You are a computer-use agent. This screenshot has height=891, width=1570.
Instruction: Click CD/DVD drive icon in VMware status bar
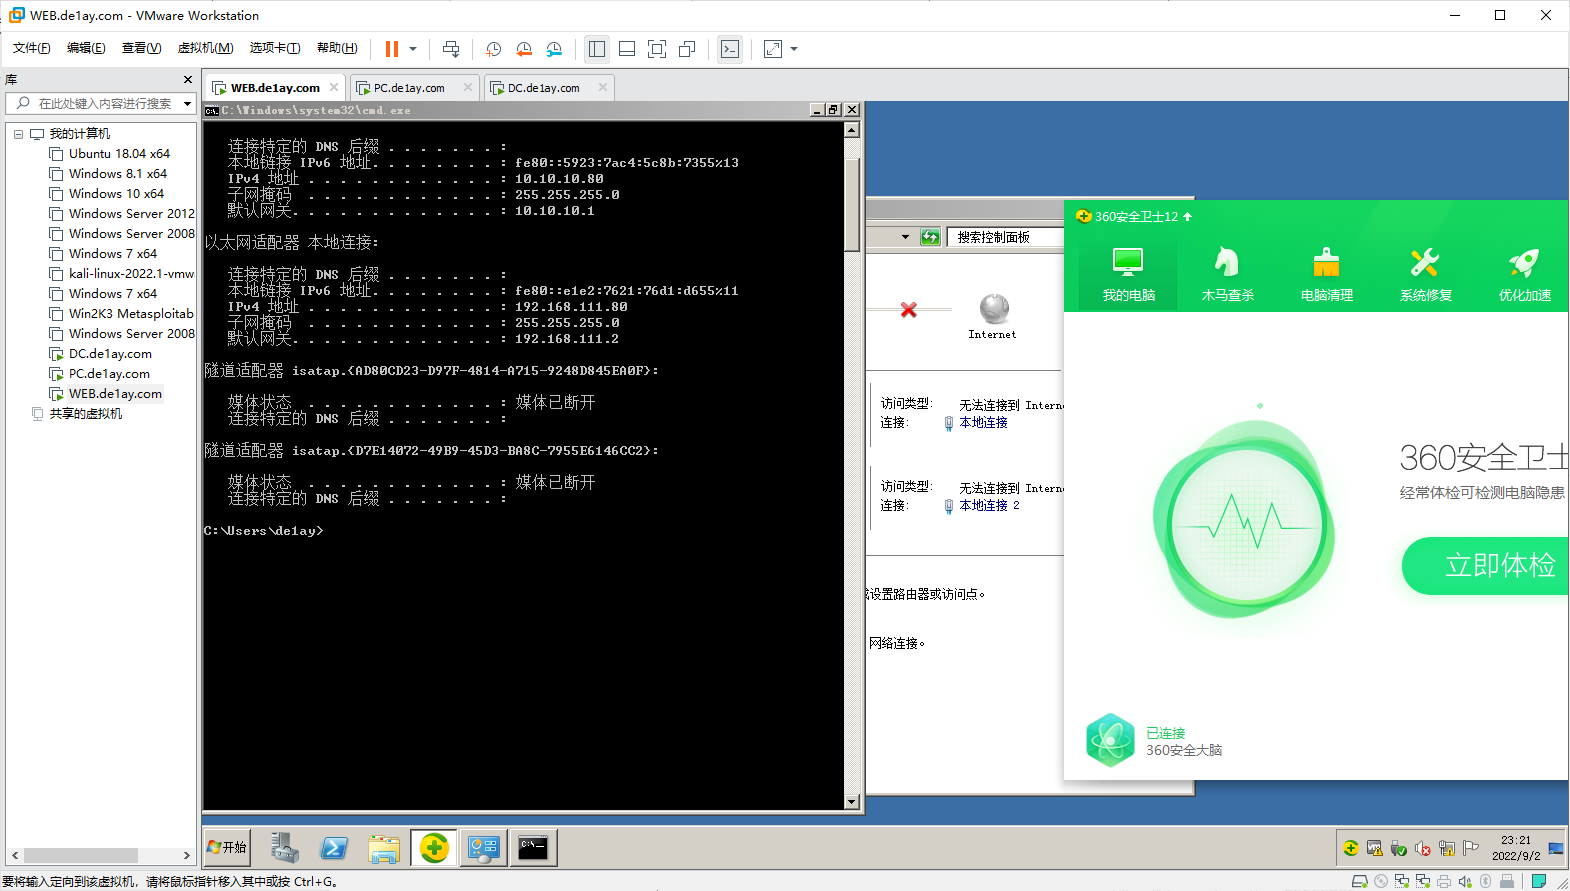(x=1381, y=881)
